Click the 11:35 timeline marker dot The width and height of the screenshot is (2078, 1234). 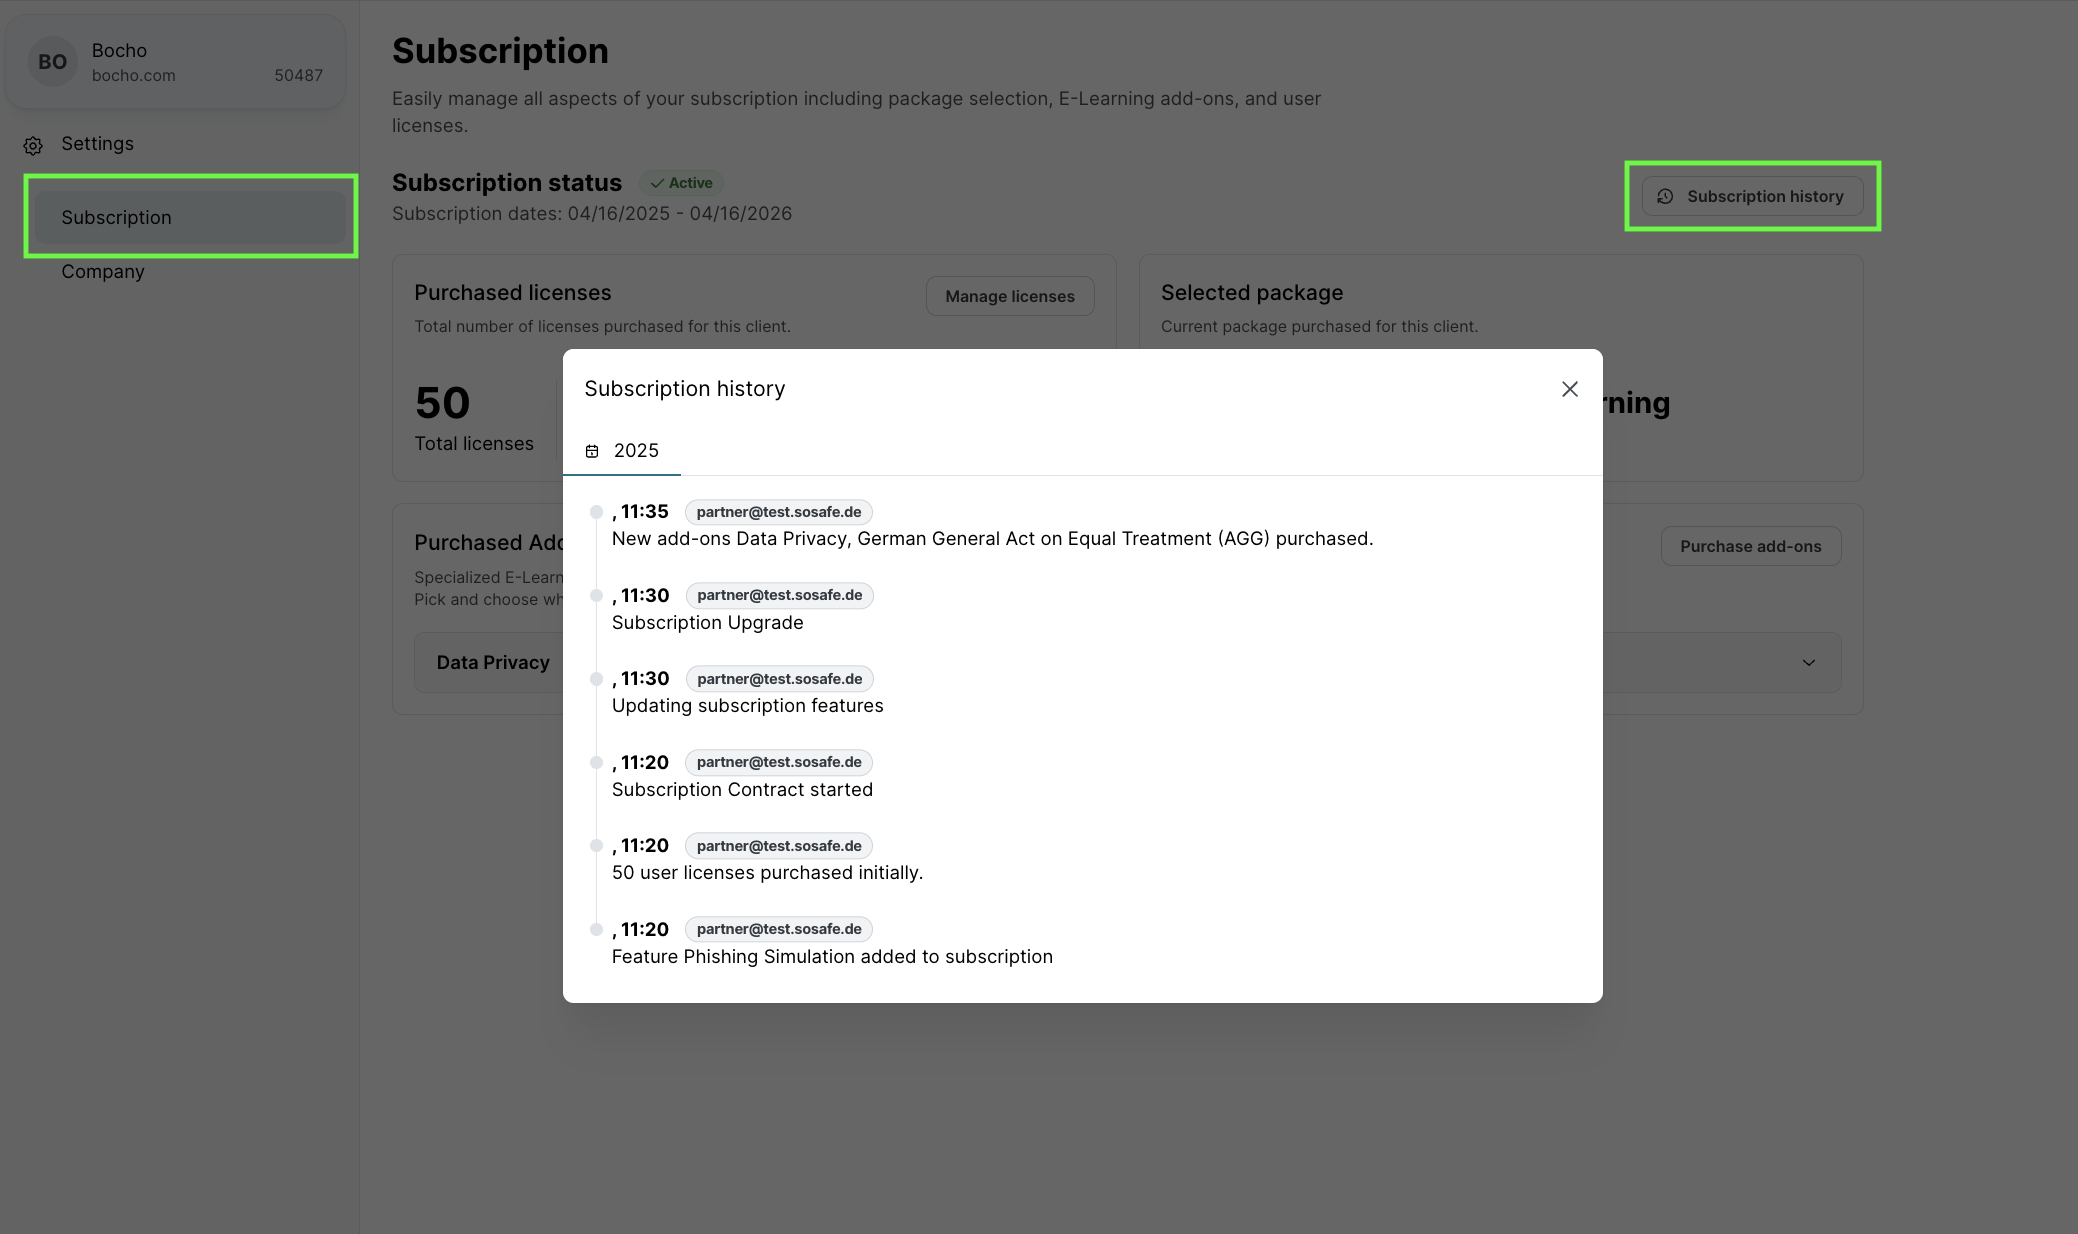(596, 512)
